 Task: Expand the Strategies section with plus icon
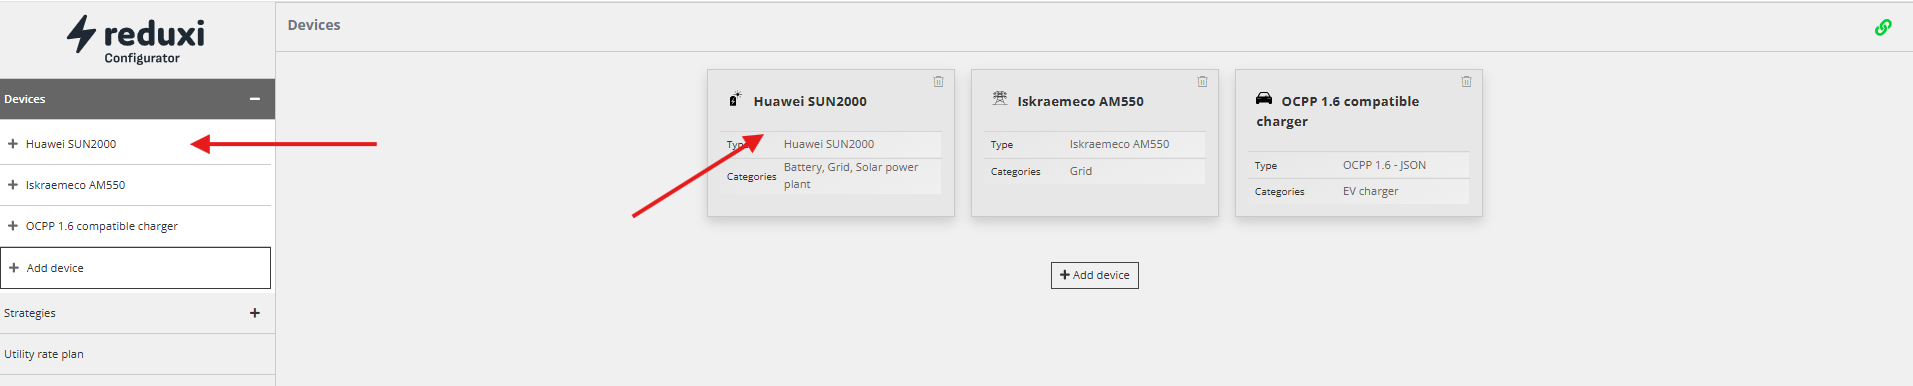coord(255,313)
